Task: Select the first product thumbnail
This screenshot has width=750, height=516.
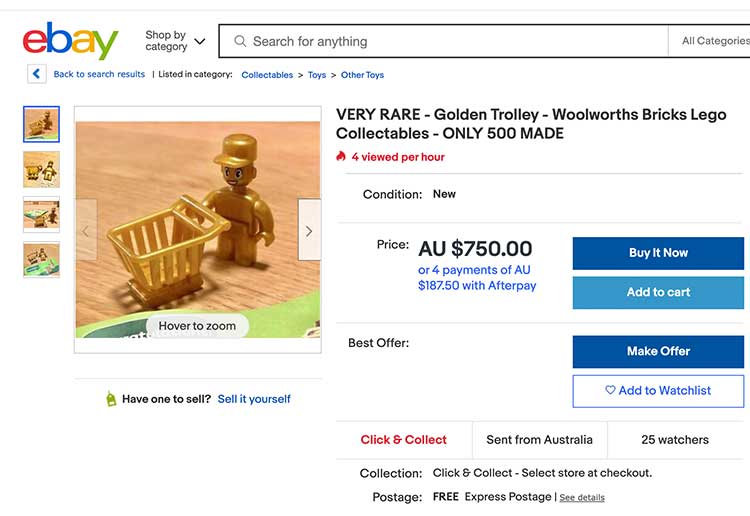Action: (x=41, y=124)
